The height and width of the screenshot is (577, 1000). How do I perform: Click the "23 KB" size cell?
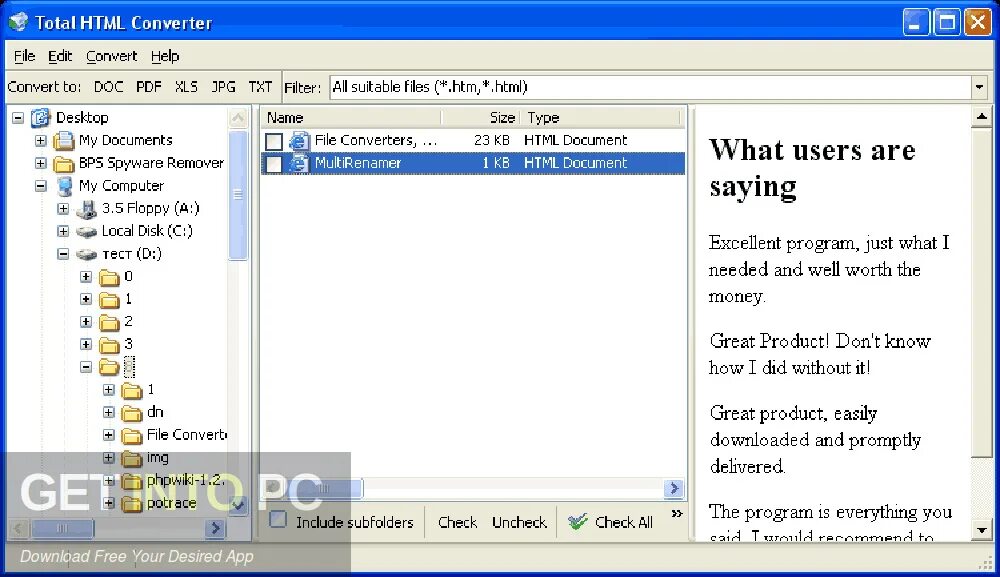492,140
